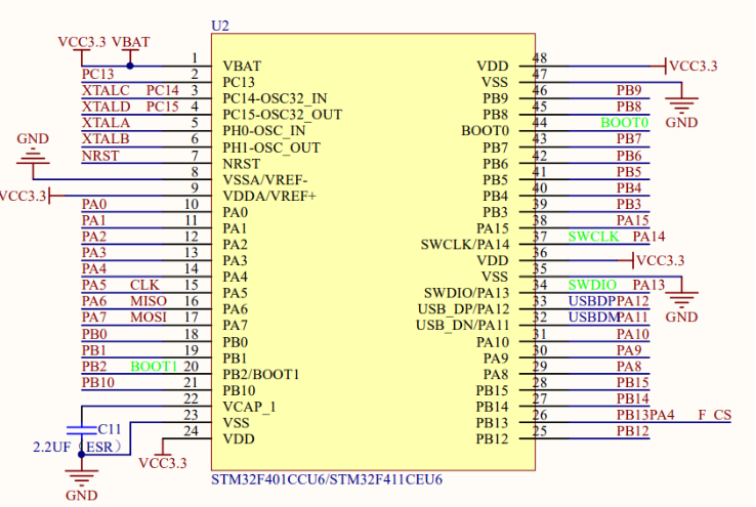The image size is (756, 507).
Task: Select the U2 component designator
Action: coord(220,26)
